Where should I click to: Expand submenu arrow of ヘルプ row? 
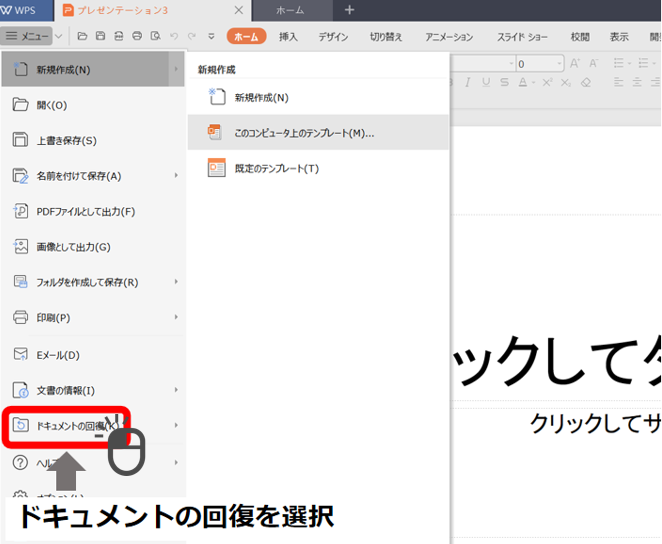176,463
